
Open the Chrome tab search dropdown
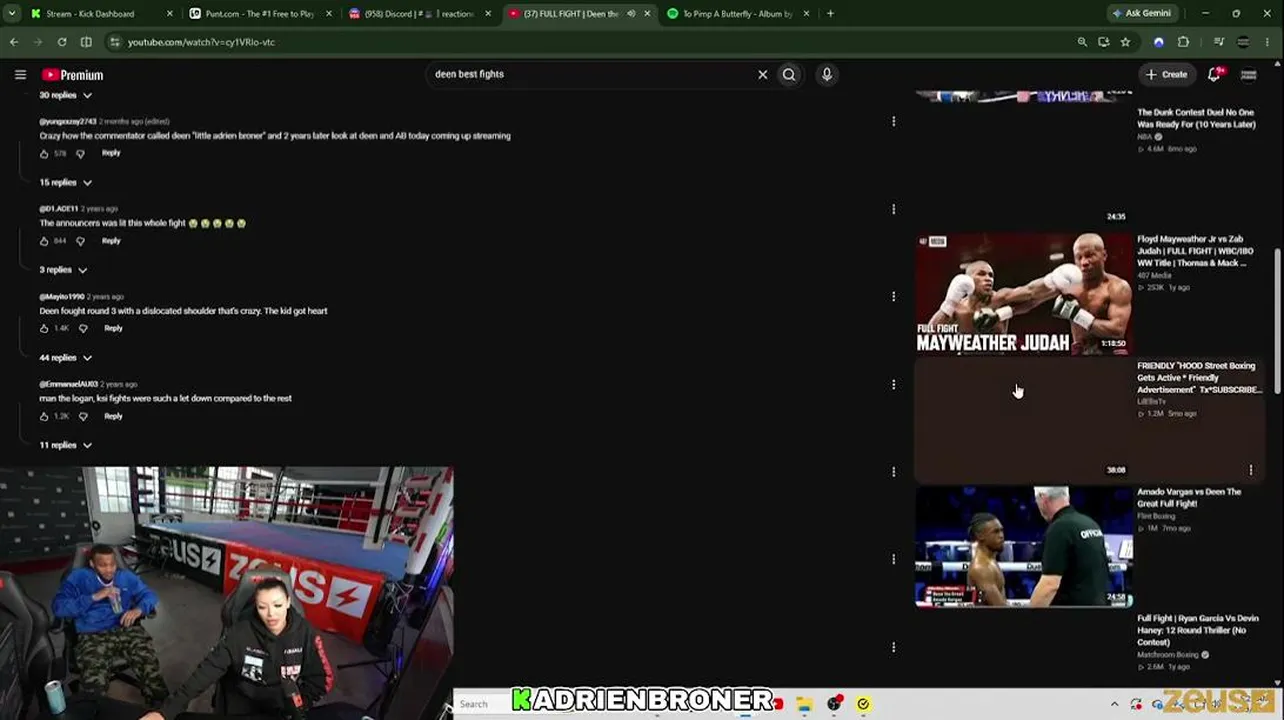coord(14,14)
